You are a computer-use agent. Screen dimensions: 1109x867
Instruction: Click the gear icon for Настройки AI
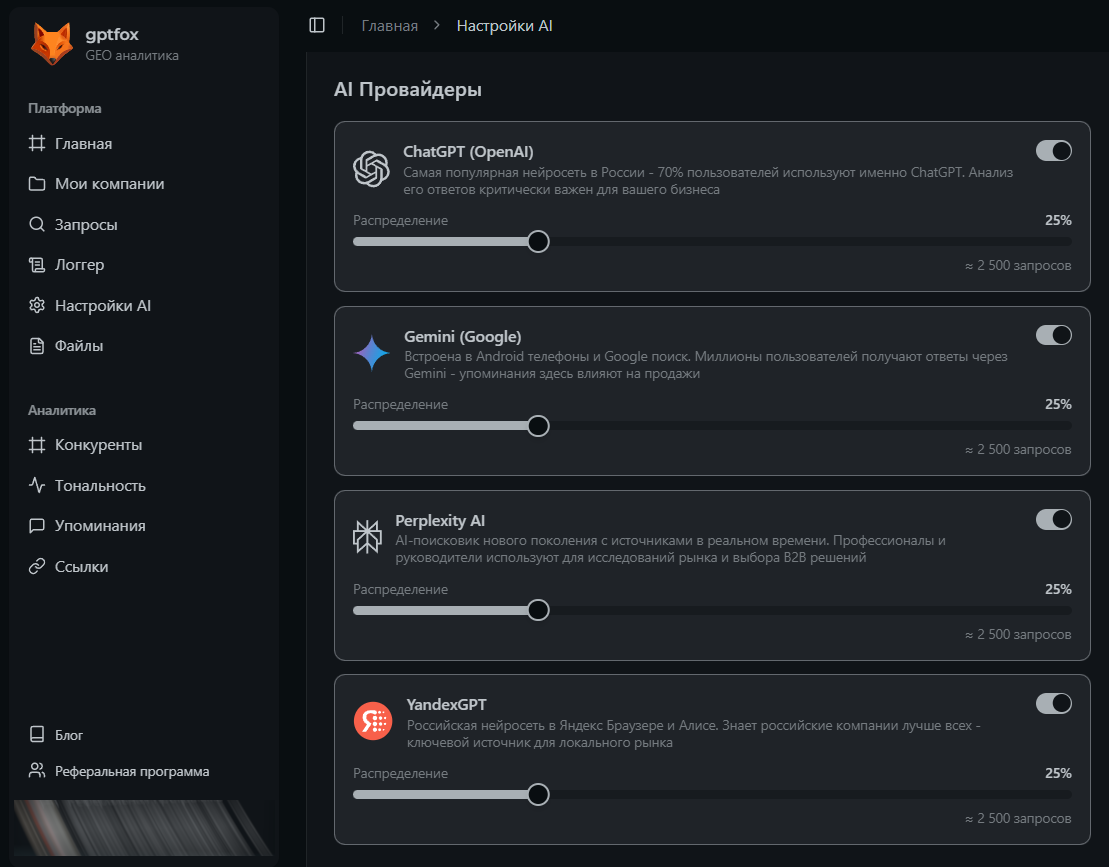coord(37,306)
